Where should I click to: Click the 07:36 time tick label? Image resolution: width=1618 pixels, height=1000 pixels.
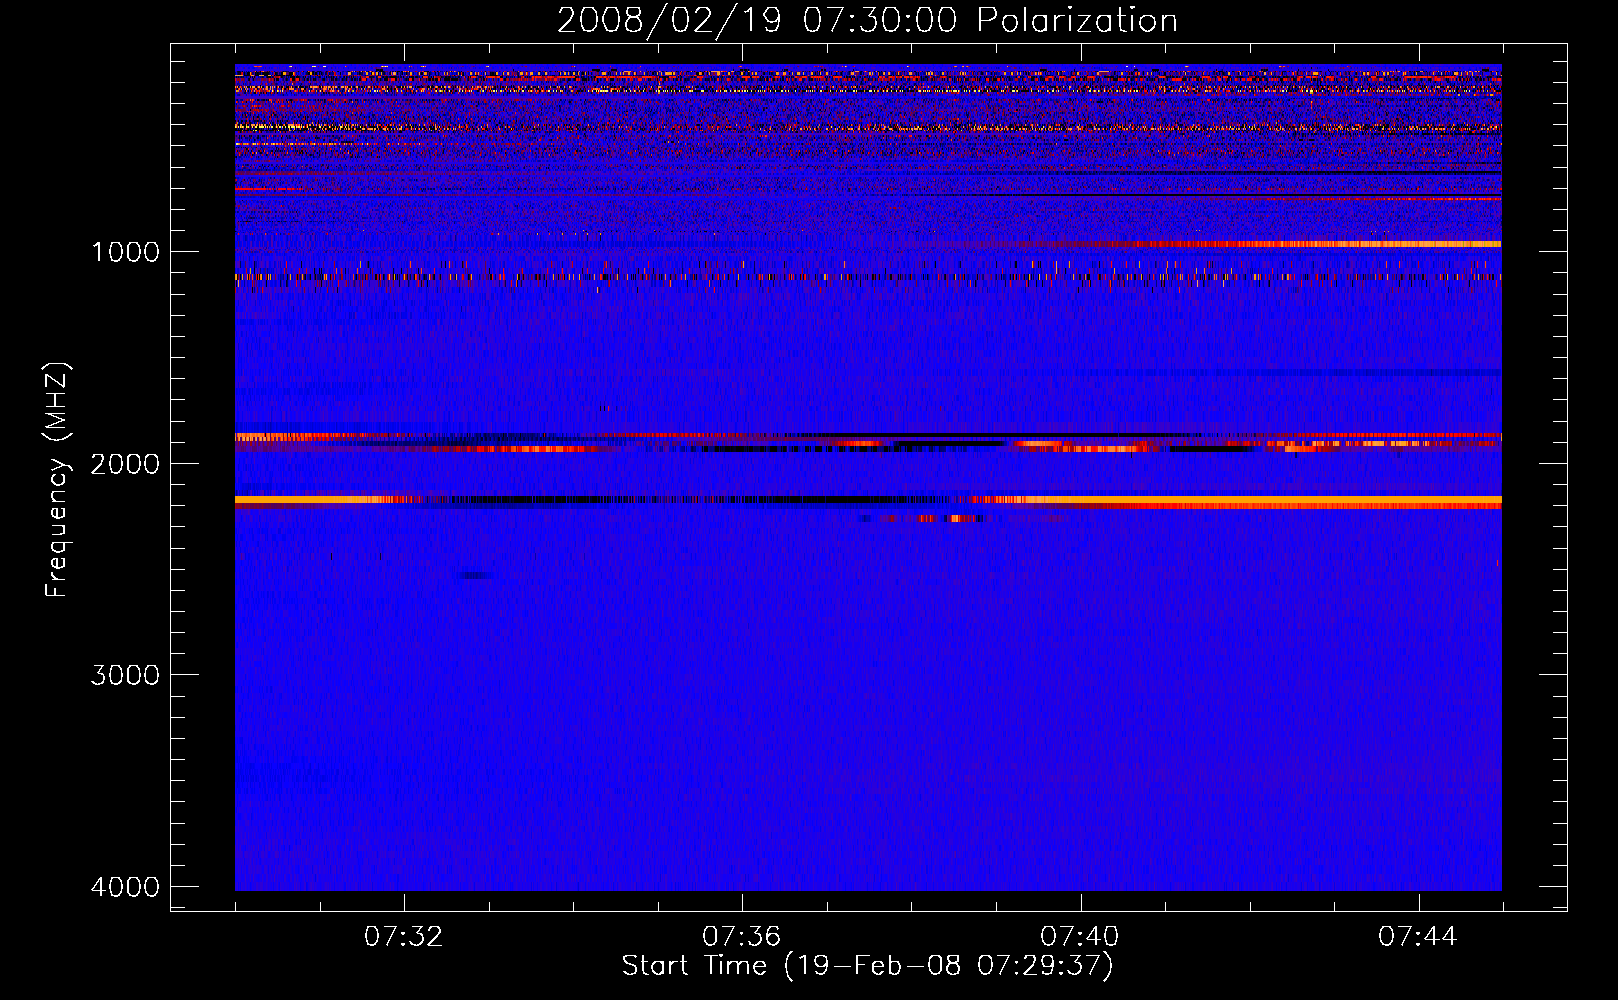coord(742,937)
